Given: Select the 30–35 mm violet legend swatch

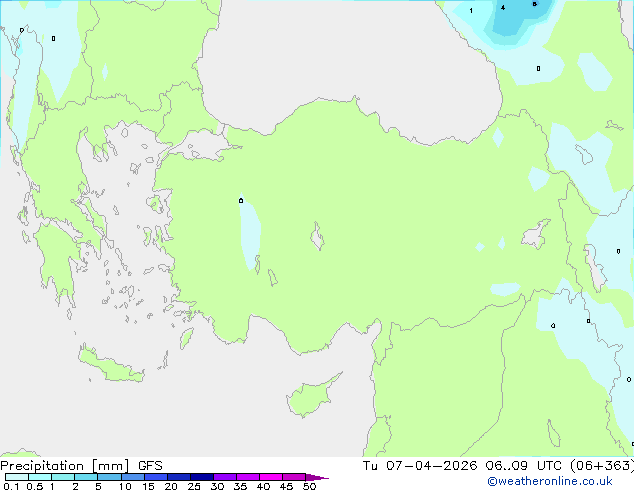Looking at the screenshot, I should 225,477.
